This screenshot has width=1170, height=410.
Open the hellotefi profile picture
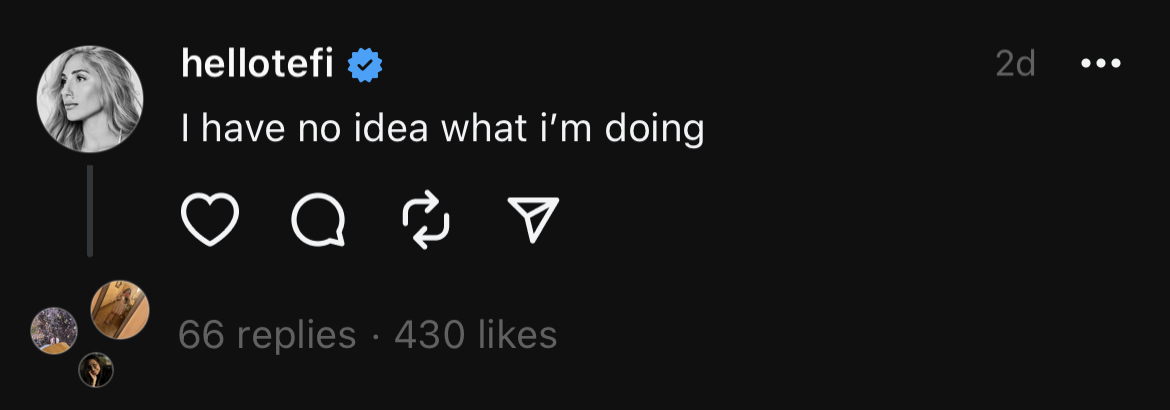coord(90,99)
